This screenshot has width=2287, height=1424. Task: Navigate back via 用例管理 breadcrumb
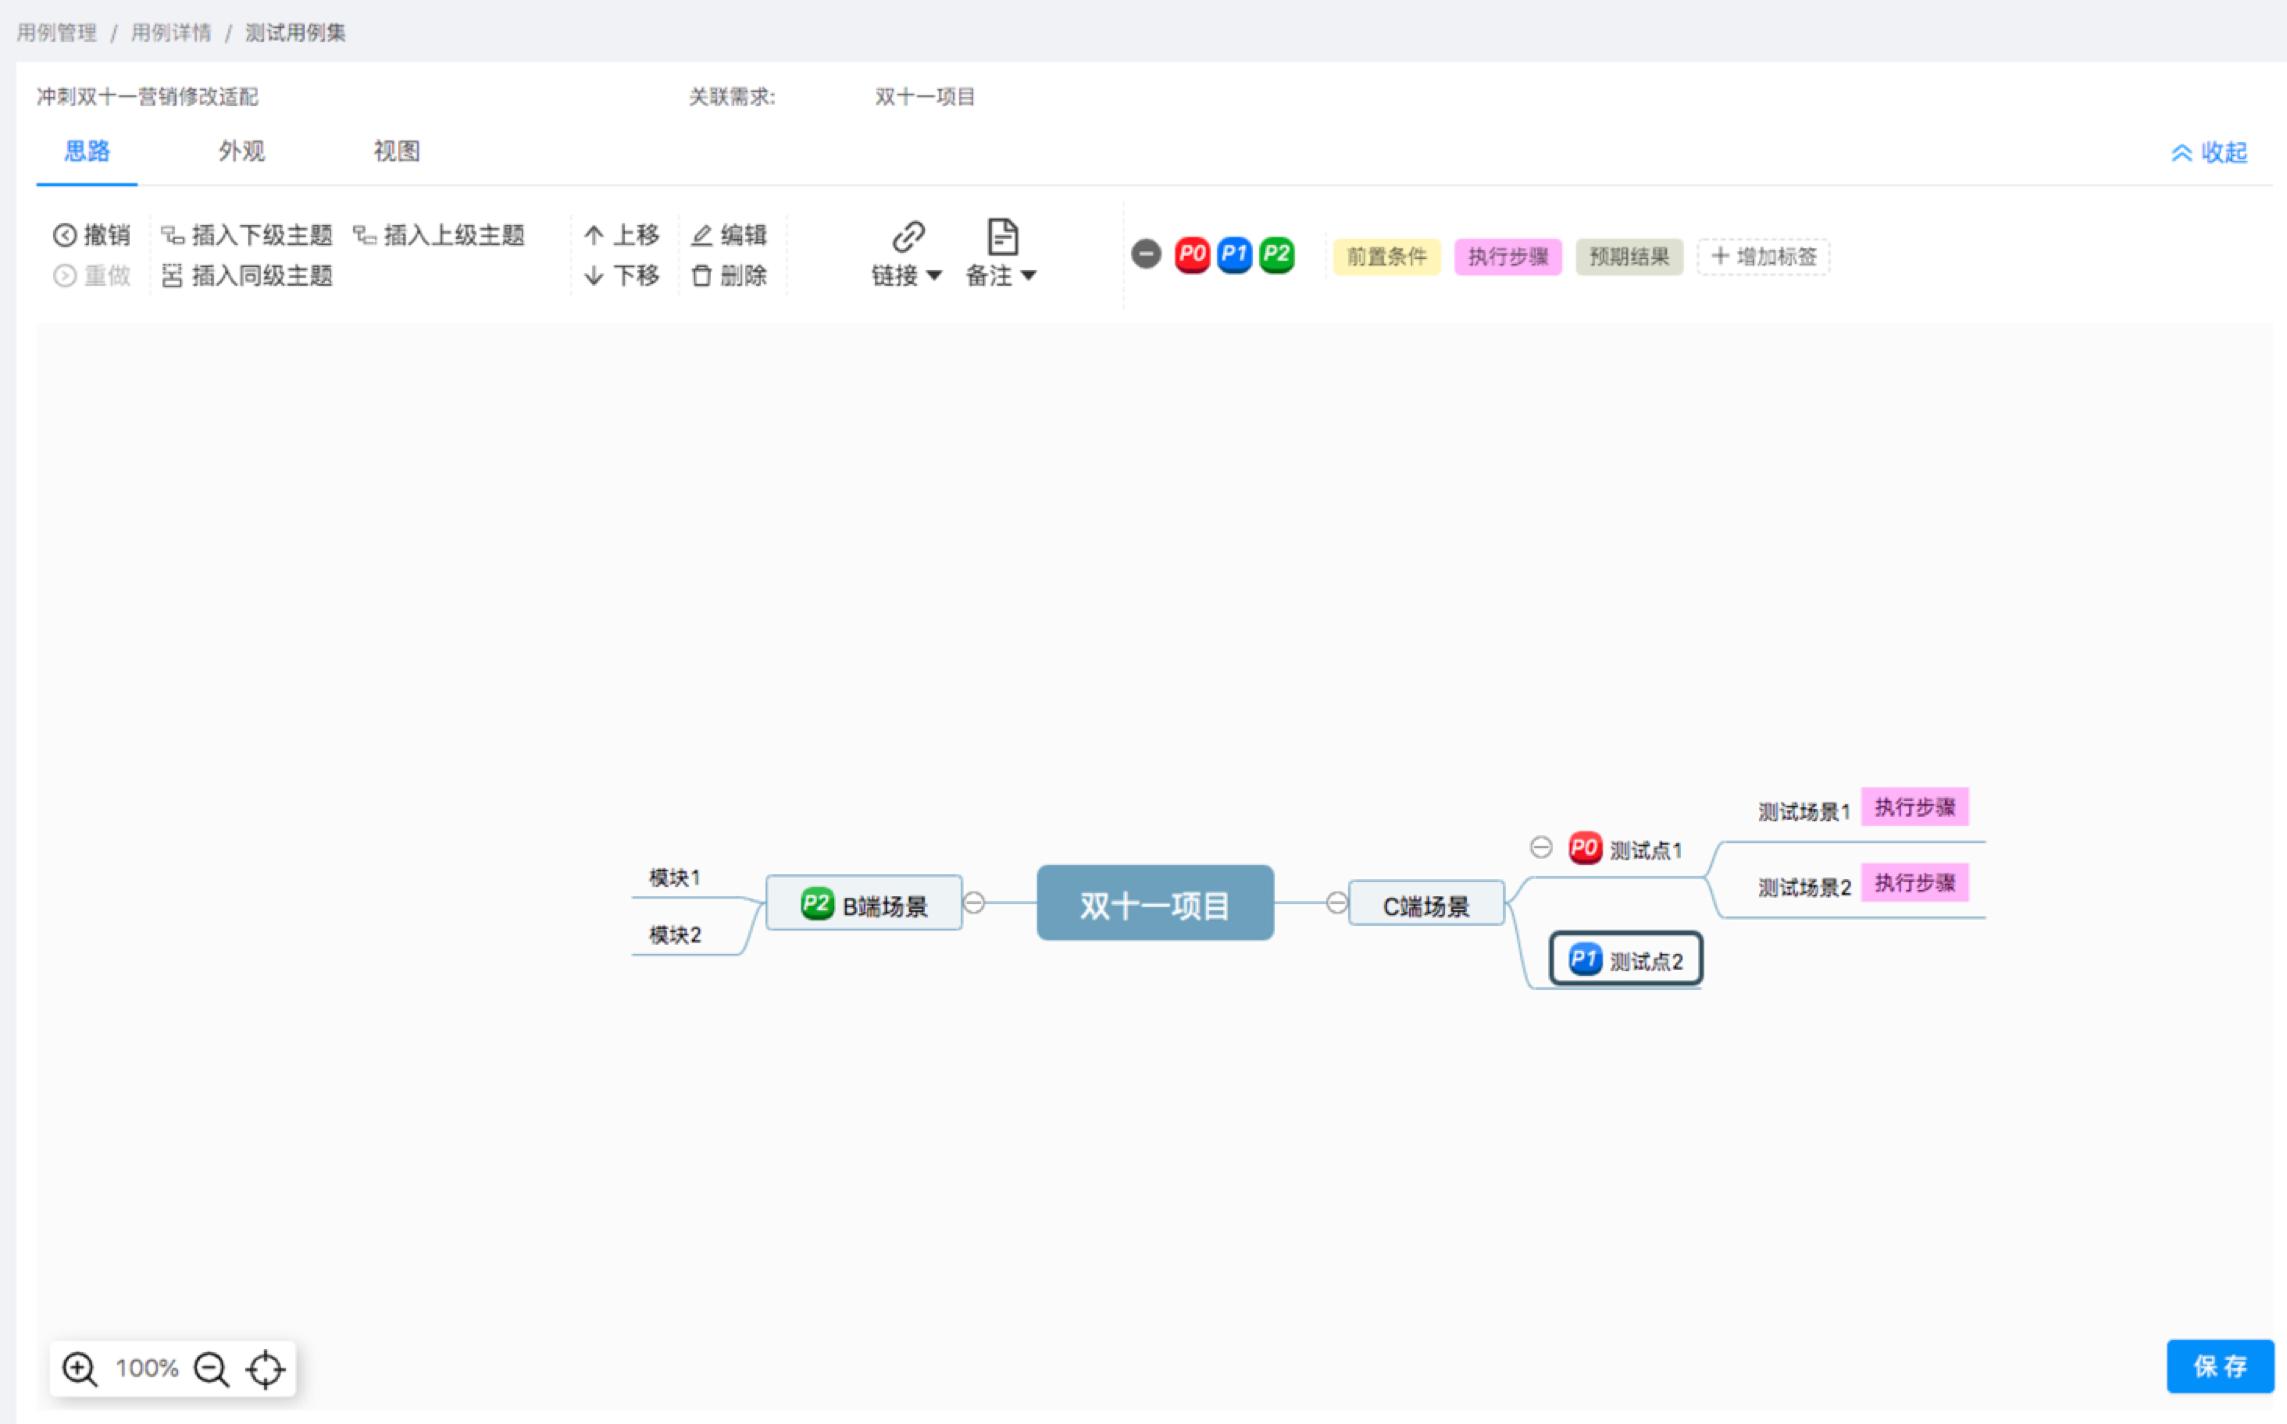(56, 31)
